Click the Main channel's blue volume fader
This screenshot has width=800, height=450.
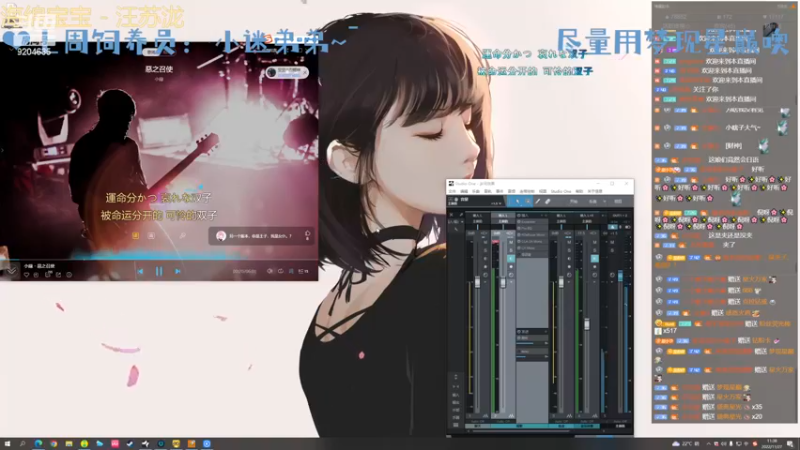[620, 276]
